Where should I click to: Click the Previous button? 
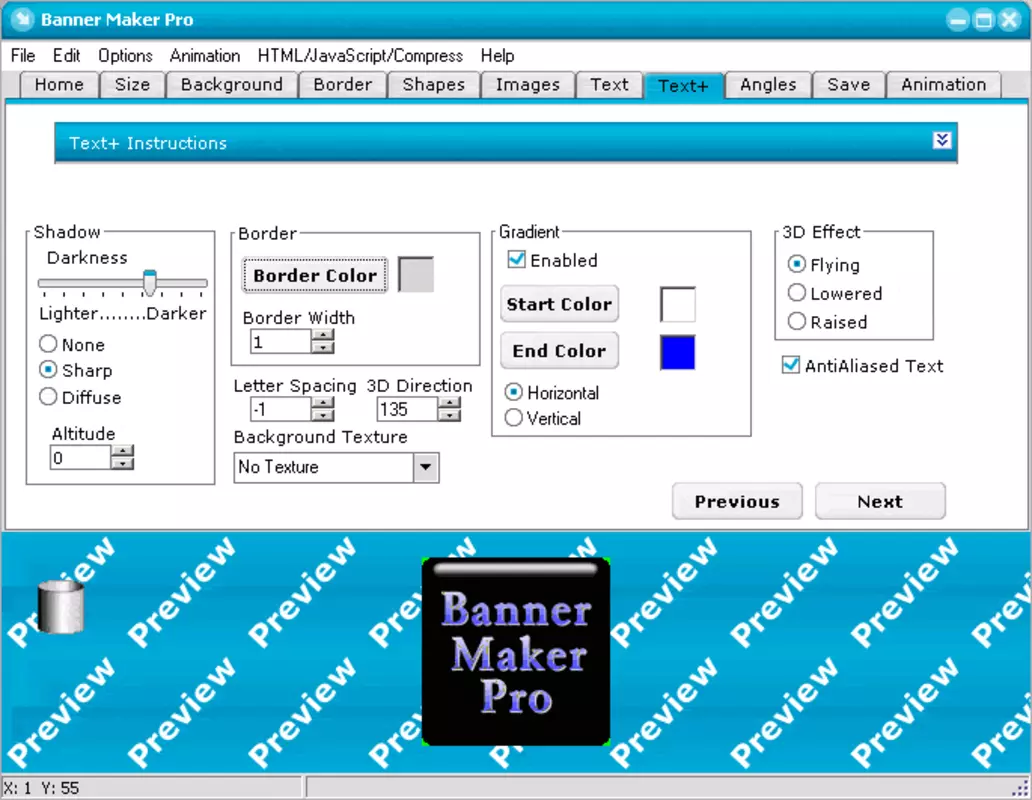tap(737, 501)
